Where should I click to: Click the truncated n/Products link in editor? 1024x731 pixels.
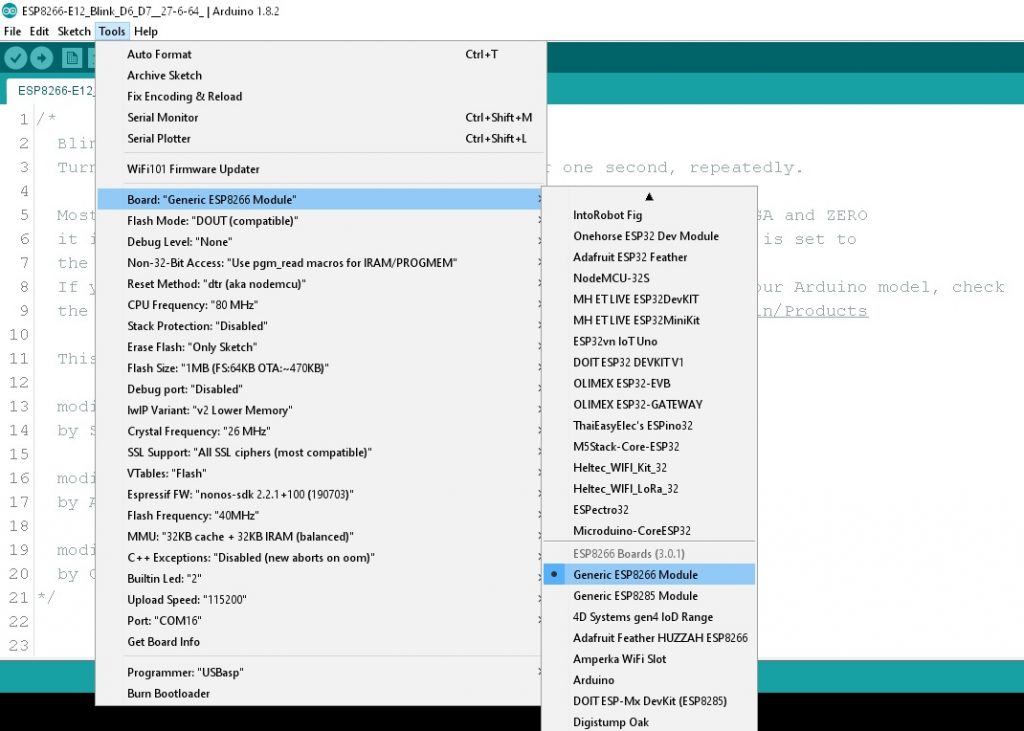pyautogui.click(x=813, y=311)
